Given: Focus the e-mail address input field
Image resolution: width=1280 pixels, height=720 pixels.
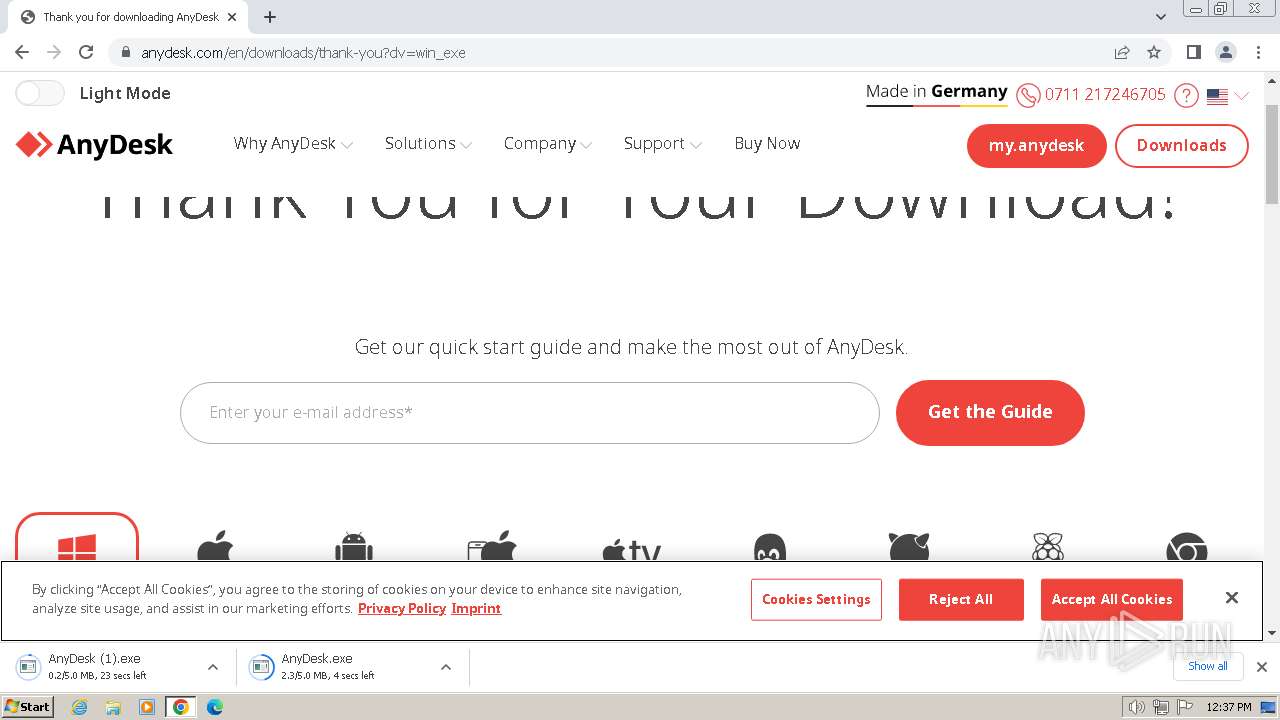Looking at the screenshot, I should coord(529,412).
